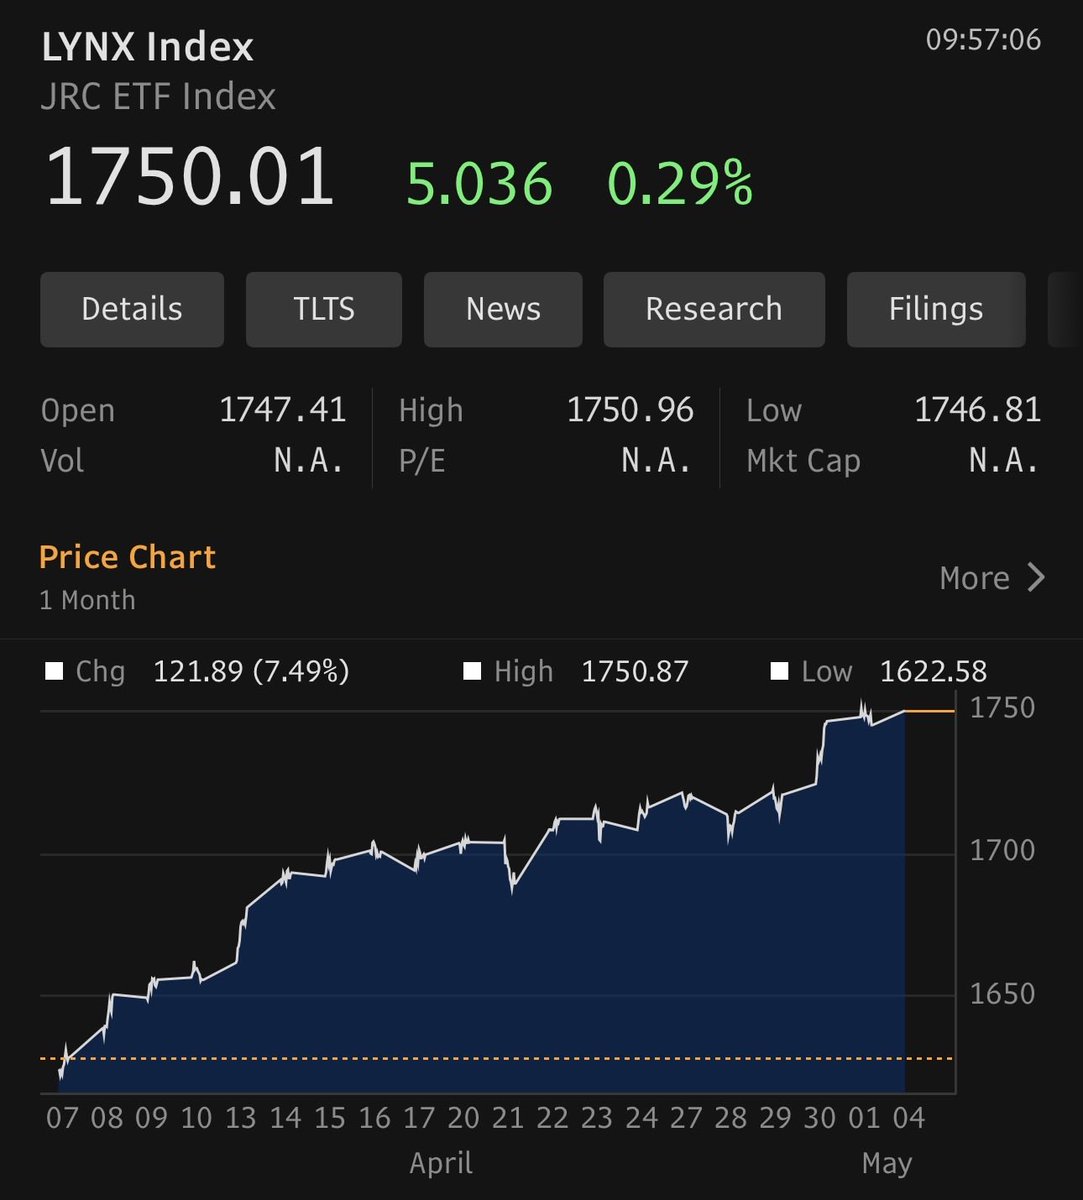Viewport: 1083px width, 1200px height.
Task: Tap the 04 date on x-axis
Action: 908,1117
